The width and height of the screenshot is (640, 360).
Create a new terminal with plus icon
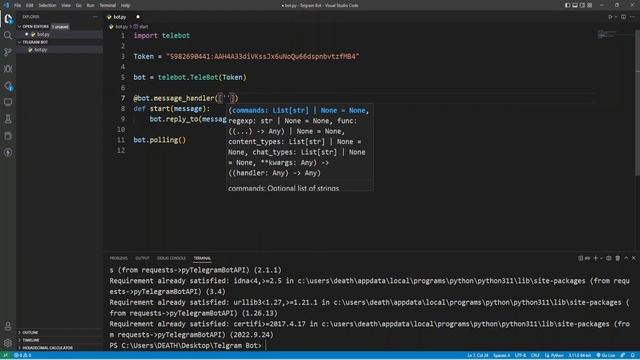596,258
